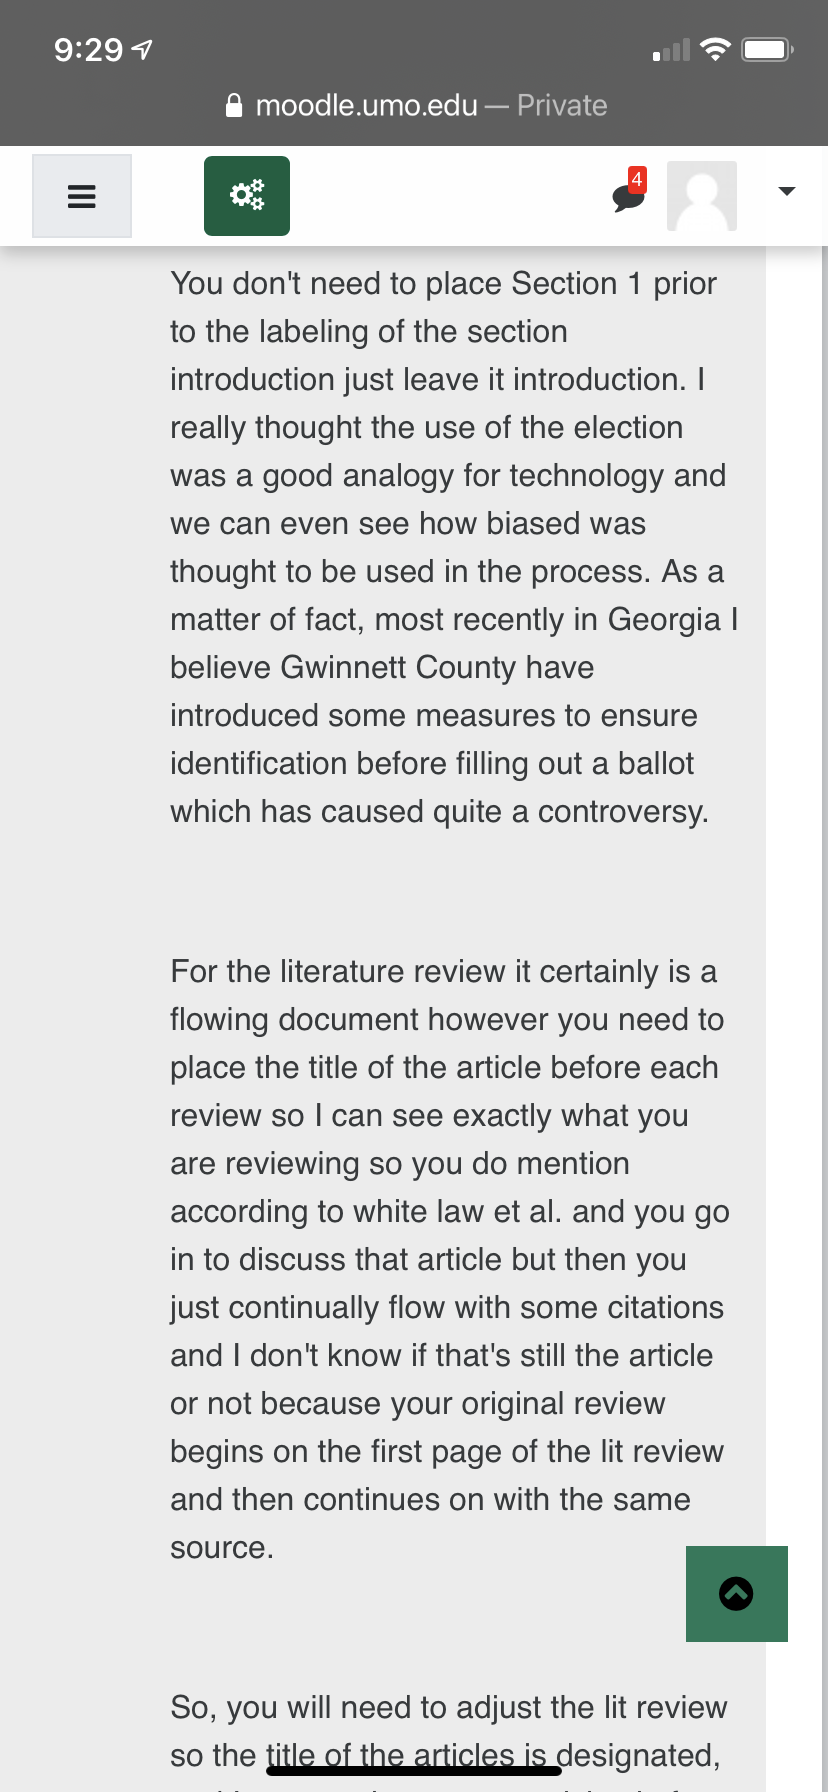This screenshot has width=828, height=1792.
Task: Tap the battery indicator icon
Action: point(767,50)
